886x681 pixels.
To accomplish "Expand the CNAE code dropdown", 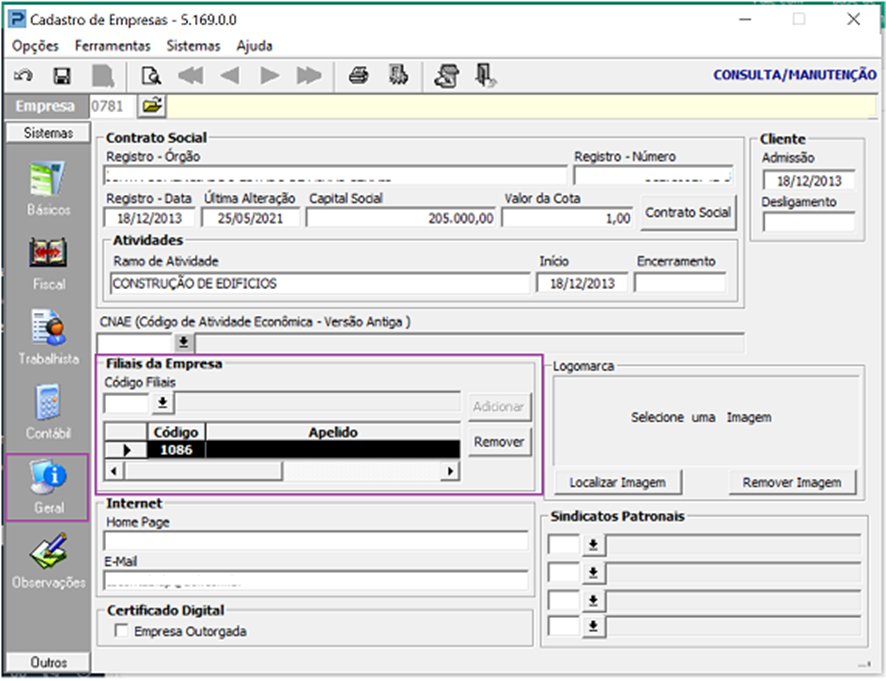I will (x=184, y=342).
